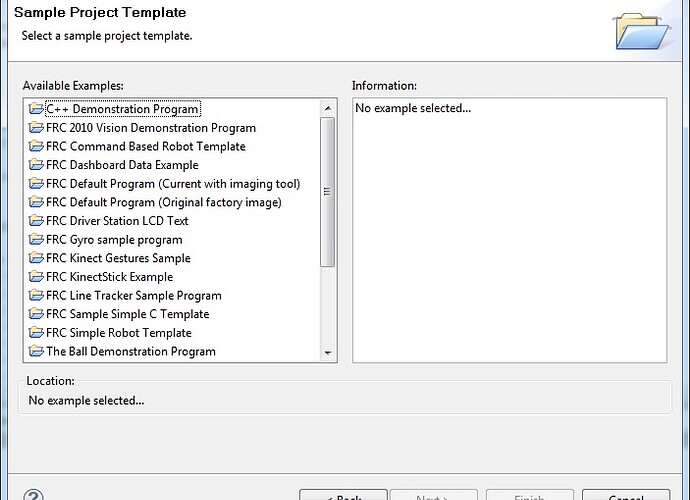Viewport: 690px width, 500px height.
Task: Choose FRC Gyro sample program
Action: 114,239
